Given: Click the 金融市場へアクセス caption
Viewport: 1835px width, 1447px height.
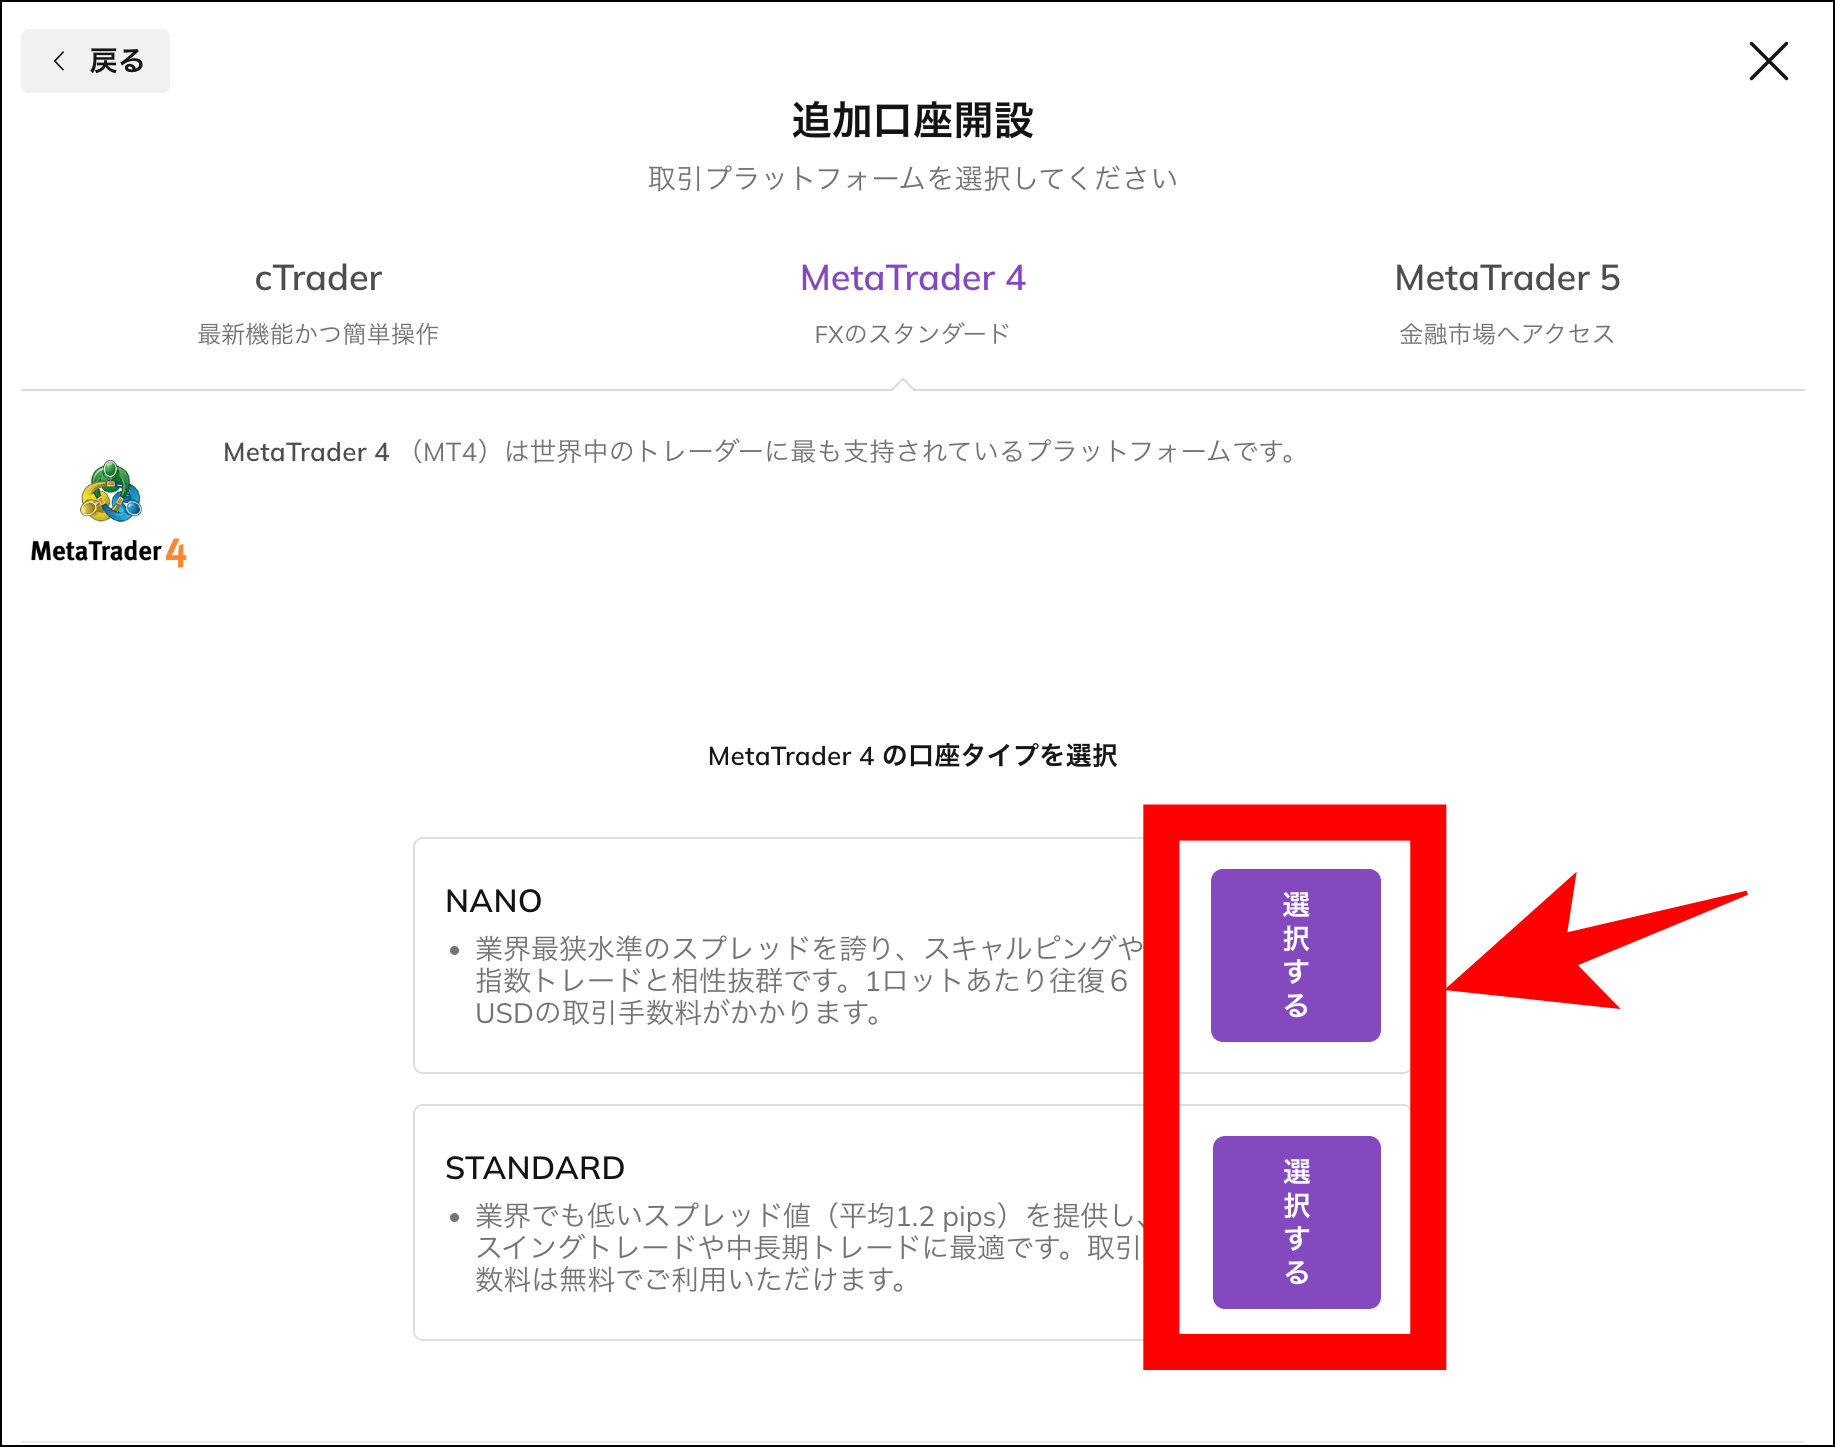Looking at the screenshot, I should tap(1507, 334).
